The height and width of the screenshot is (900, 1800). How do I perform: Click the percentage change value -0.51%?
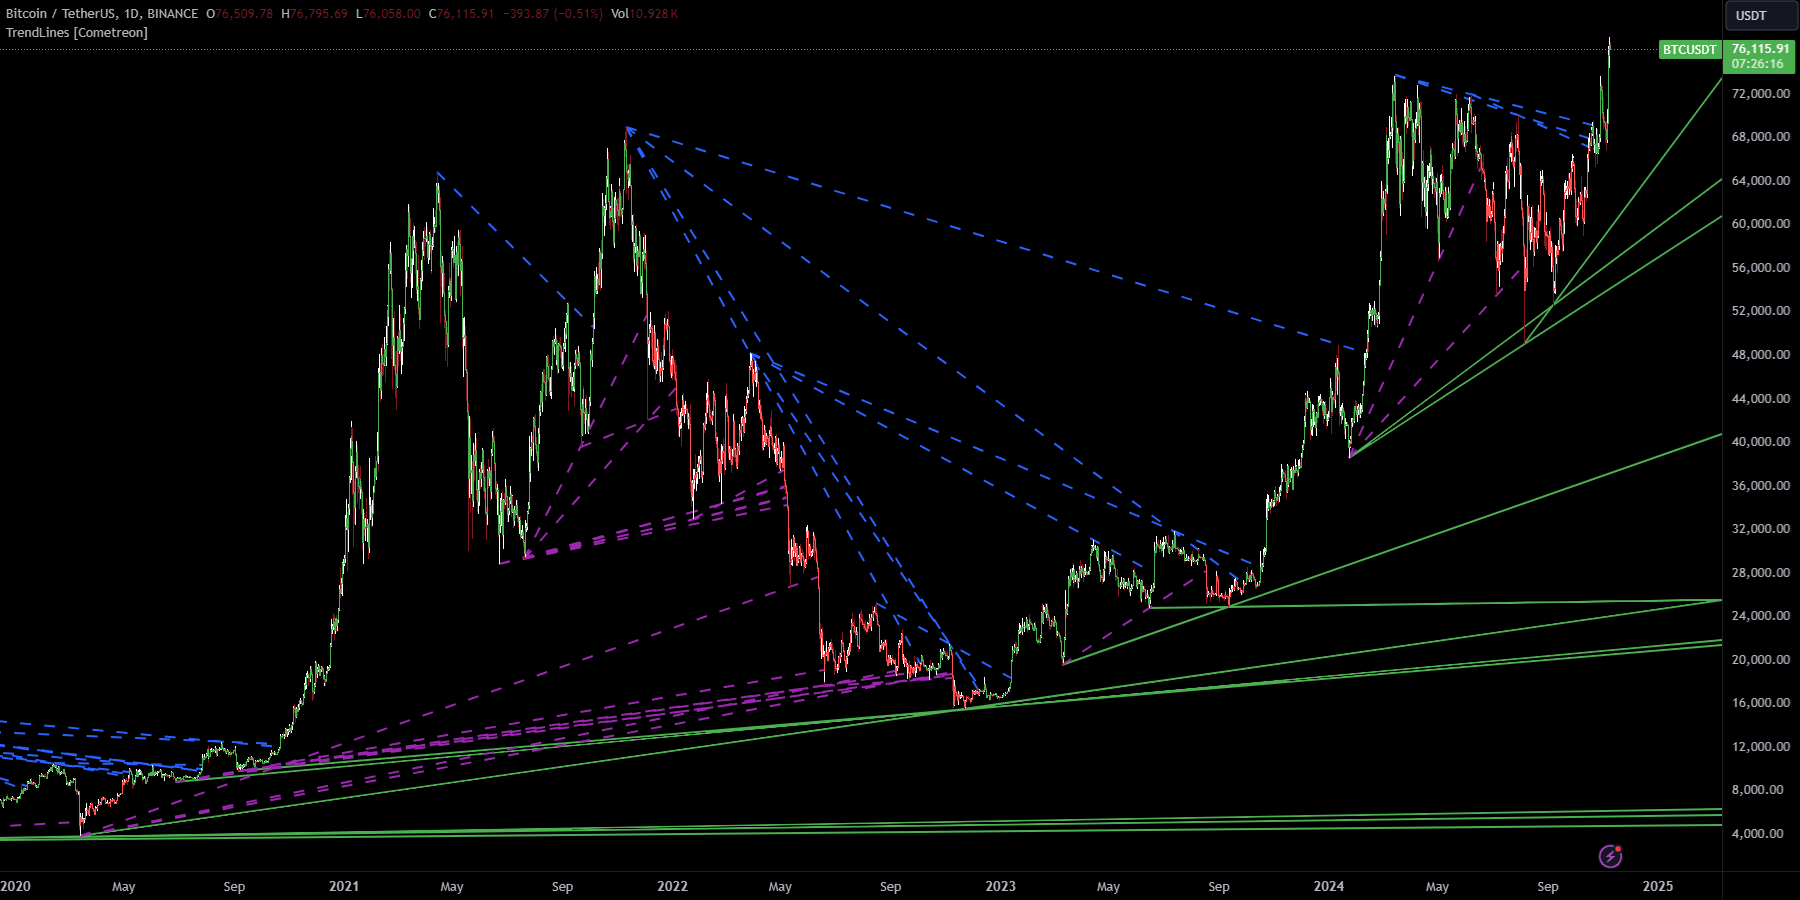(580, 14)
